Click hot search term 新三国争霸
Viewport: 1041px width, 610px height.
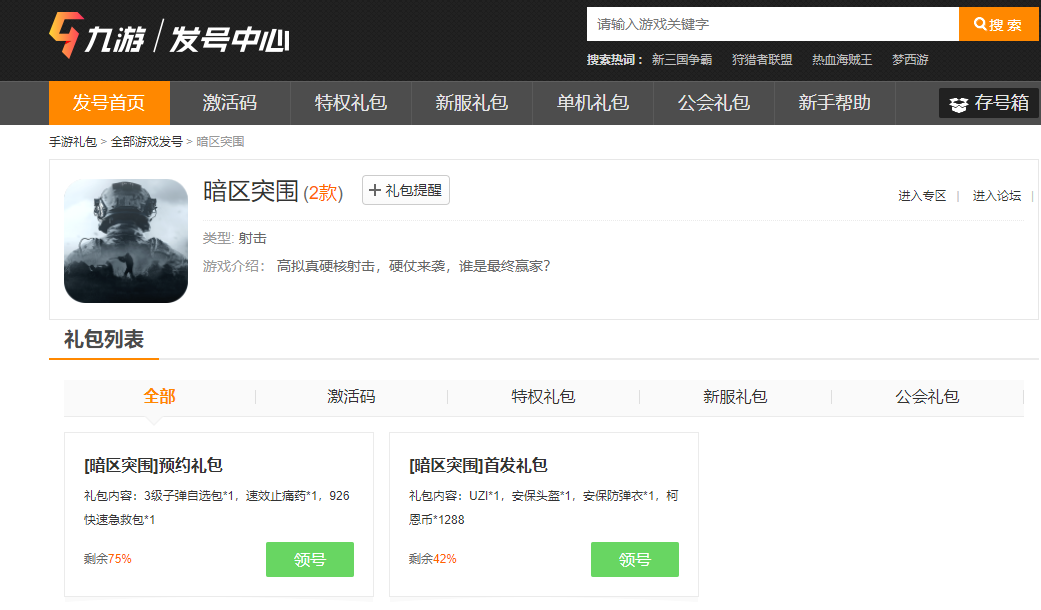682,60
